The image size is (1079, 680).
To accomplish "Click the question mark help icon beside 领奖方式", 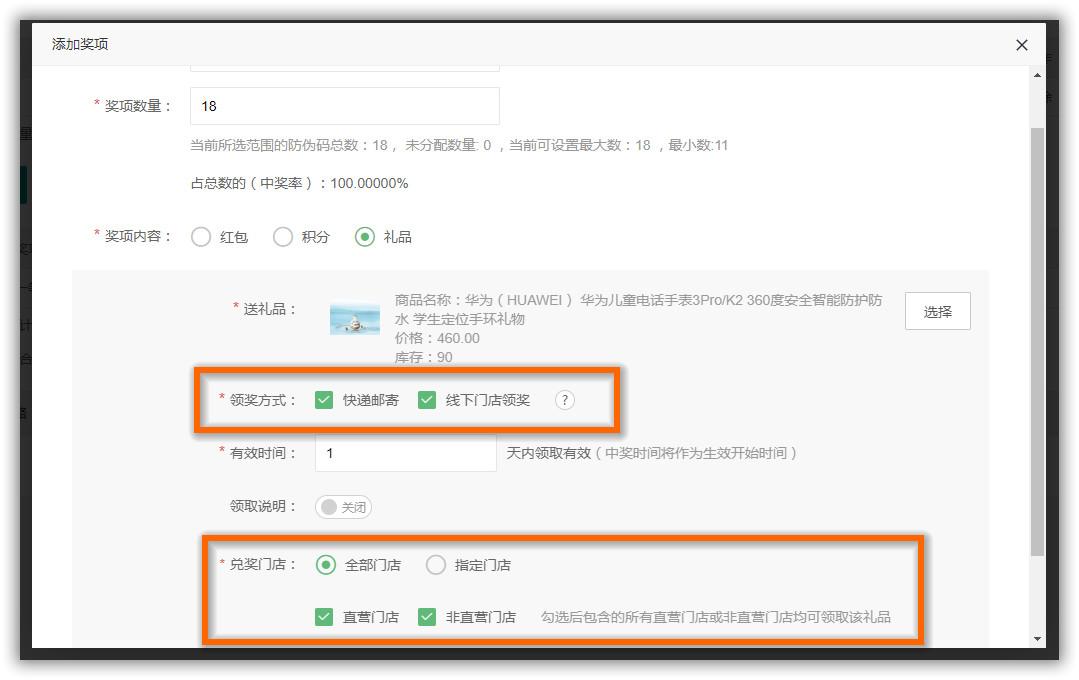I will click(x=564, y=400).
